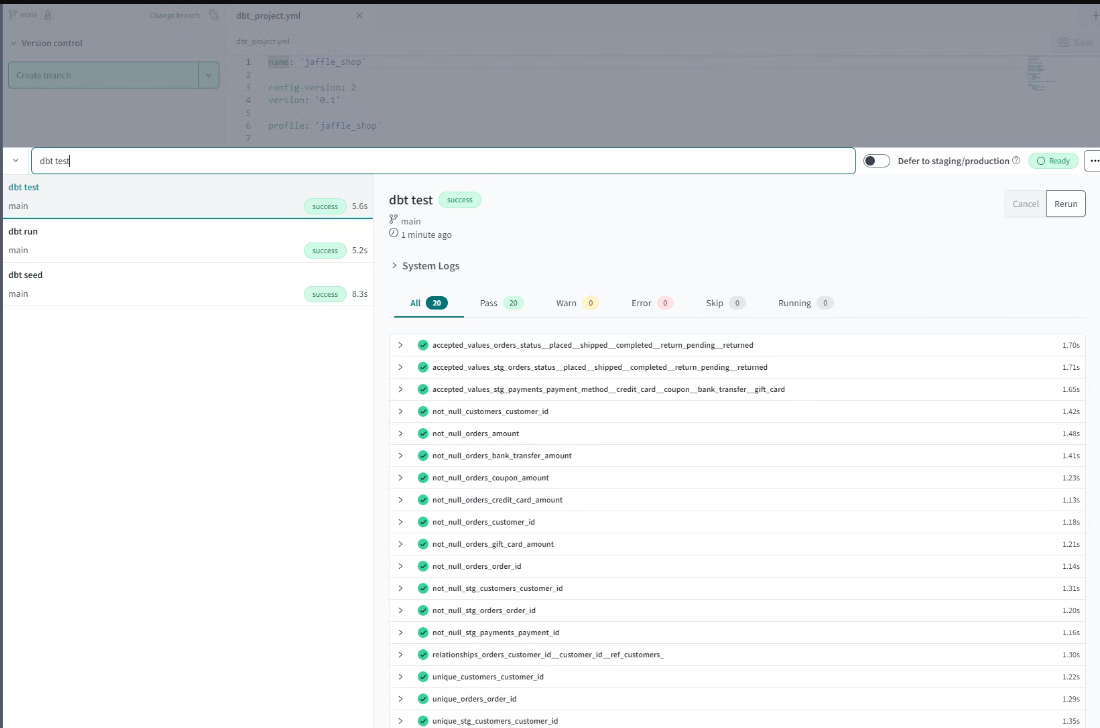Select the dbt seed entry in history list

(187, 284)
